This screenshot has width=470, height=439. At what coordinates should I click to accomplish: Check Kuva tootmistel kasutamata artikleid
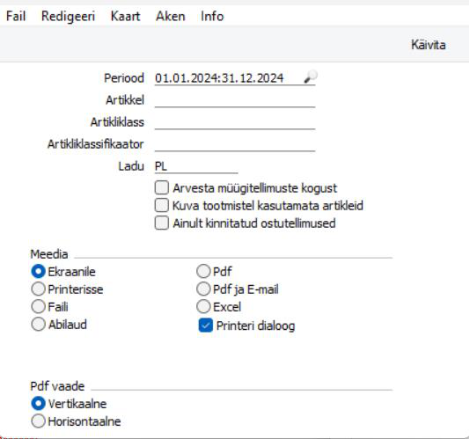coord(162,205)
